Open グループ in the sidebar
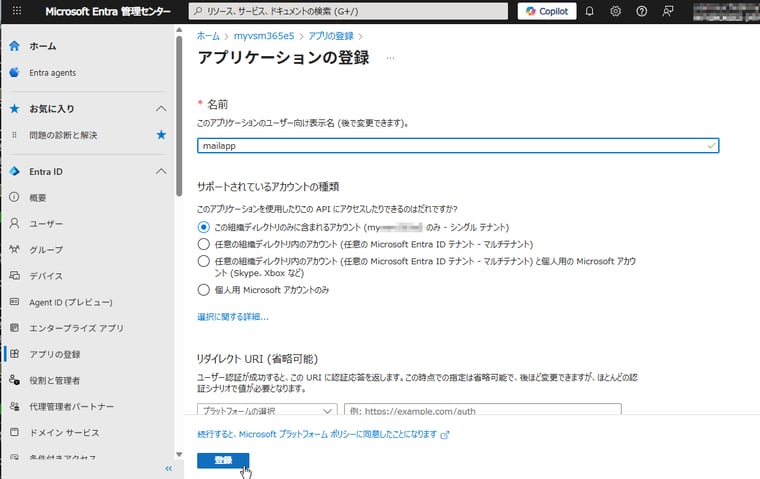Image resolution: width=760 pixels, height=479 pixels. 46,250
